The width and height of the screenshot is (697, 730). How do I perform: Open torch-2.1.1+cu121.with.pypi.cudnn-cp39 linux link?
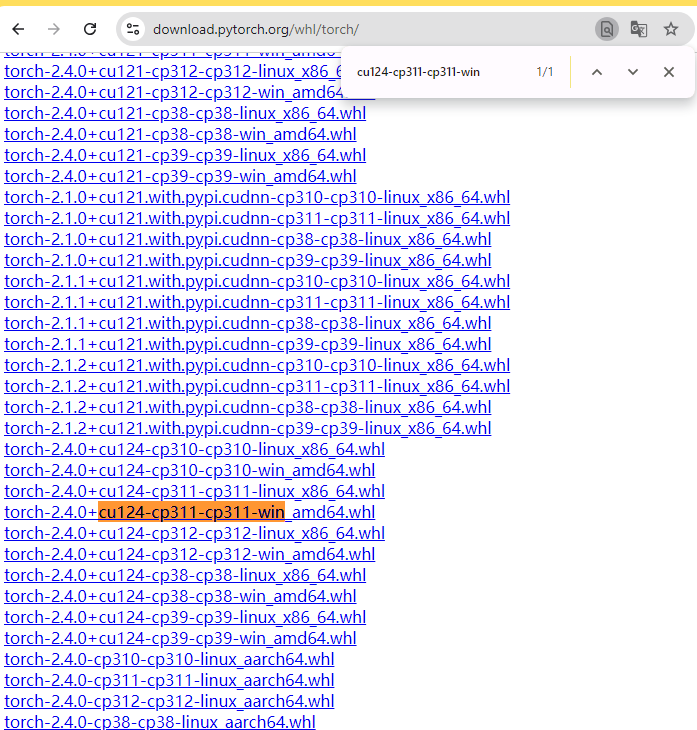tap(248, 344)
